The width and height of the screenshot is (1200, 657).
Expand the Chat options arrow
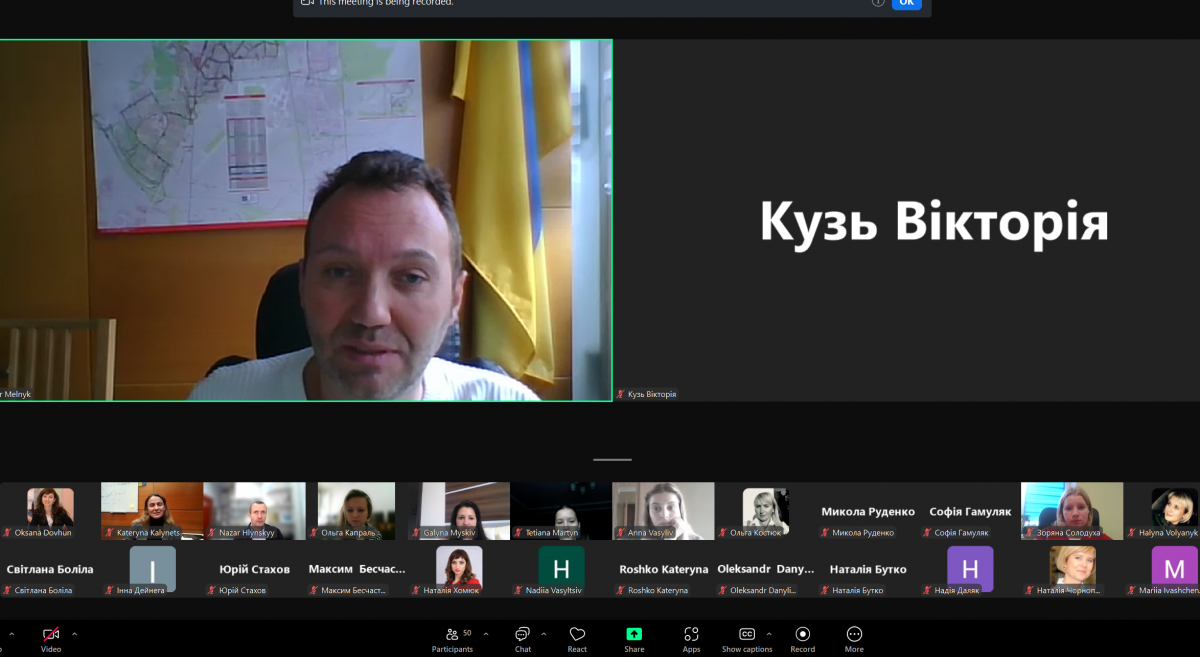click(x=543, y=634)
